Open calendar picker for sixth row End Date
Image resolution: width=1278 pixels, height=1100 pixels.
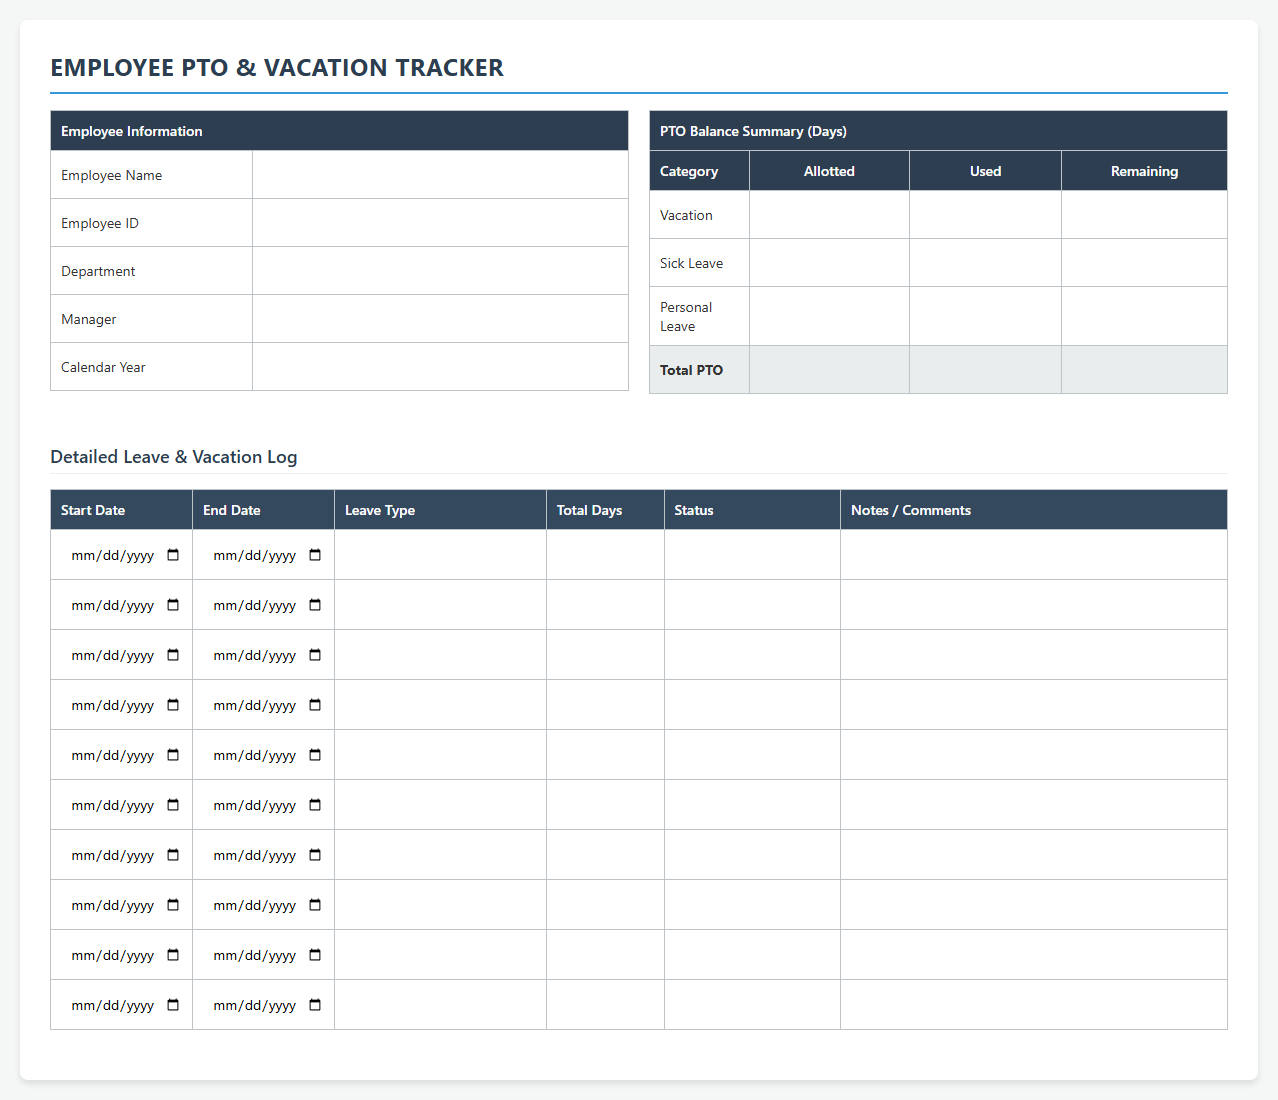(x=315, y=805)
